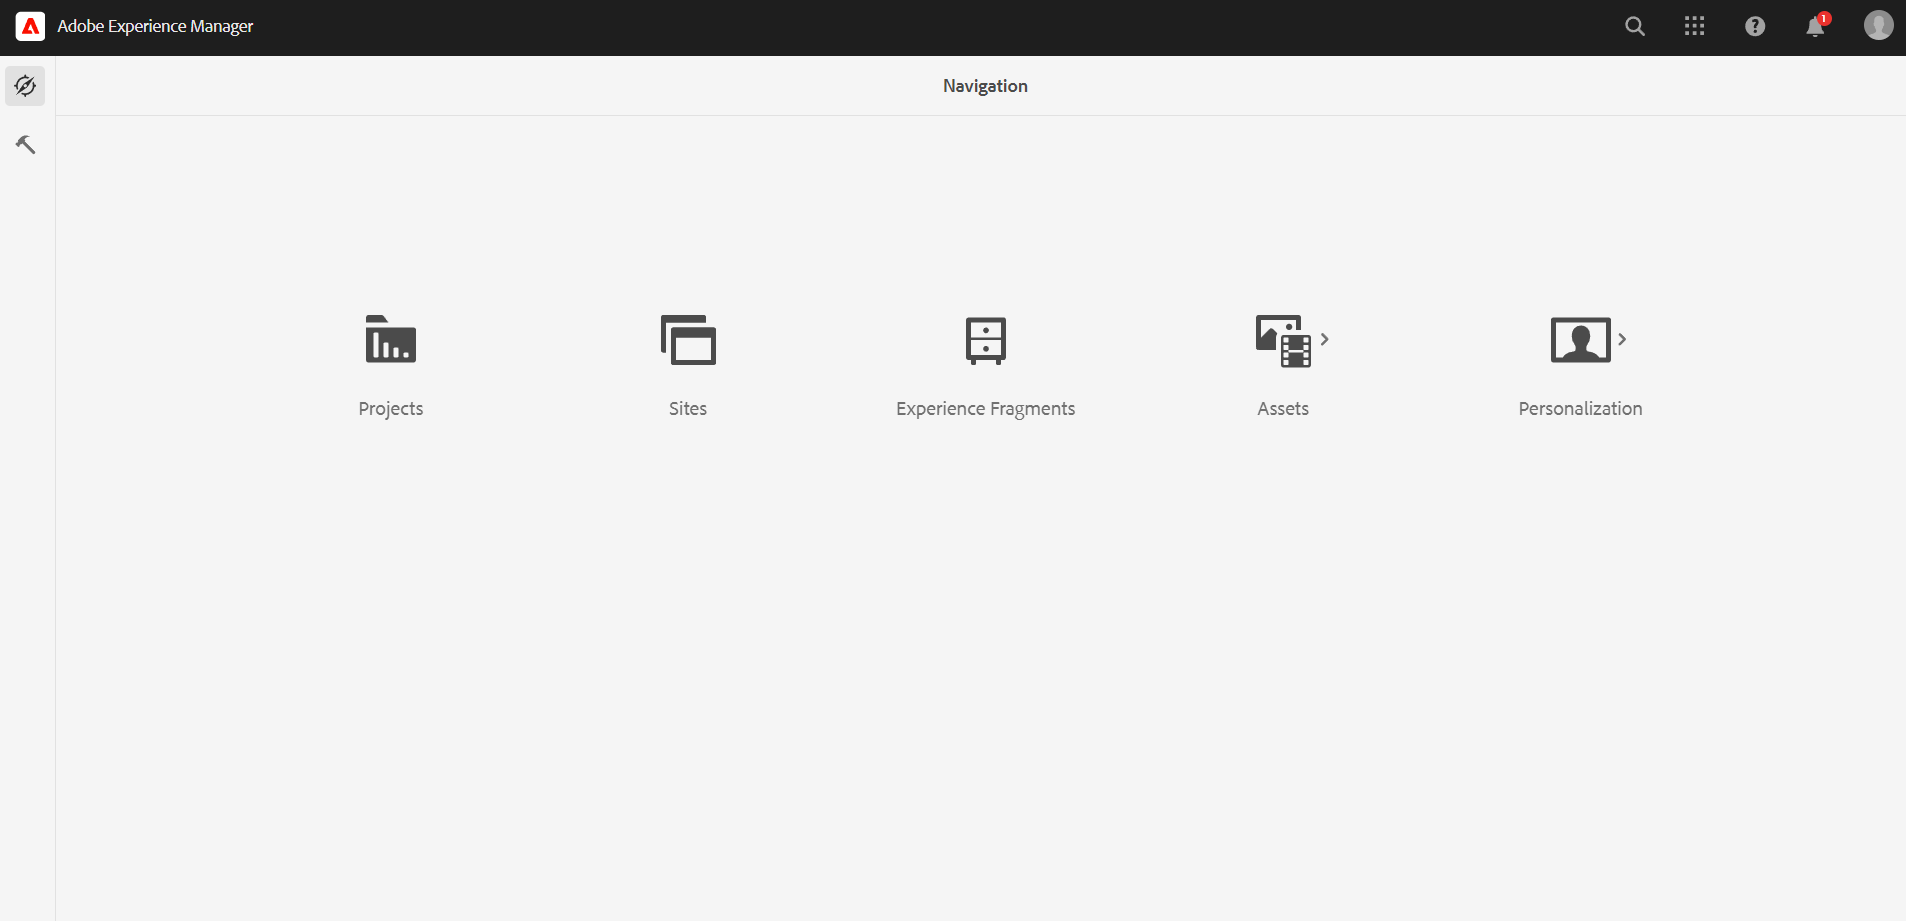Switch to Tools via the hammer icon
The image size is (1906, 921).
click(x=26, y=145)
